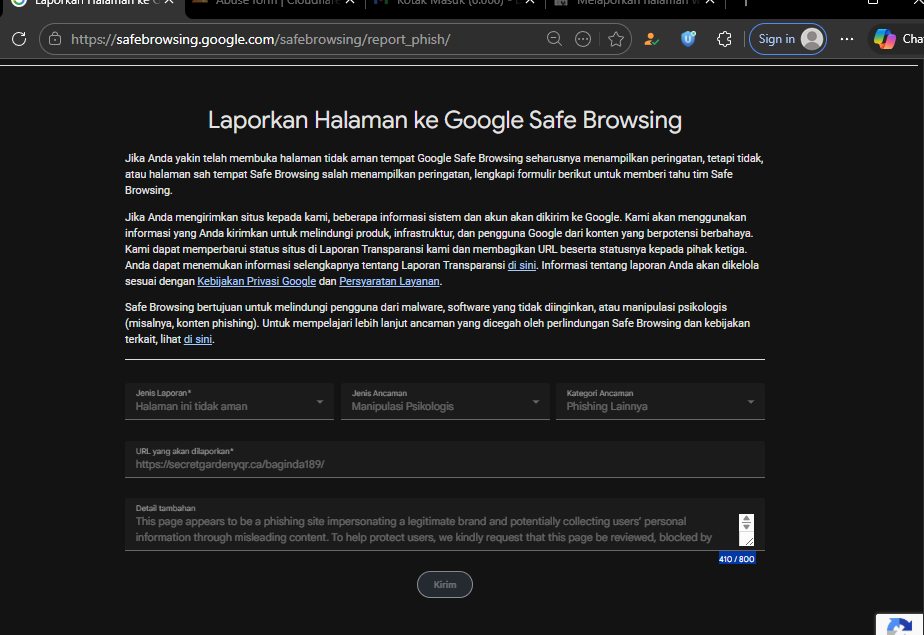The width and height of the screenshot is (924, 635).
Task: Open a new browser tab
Action: coord(745,2)
